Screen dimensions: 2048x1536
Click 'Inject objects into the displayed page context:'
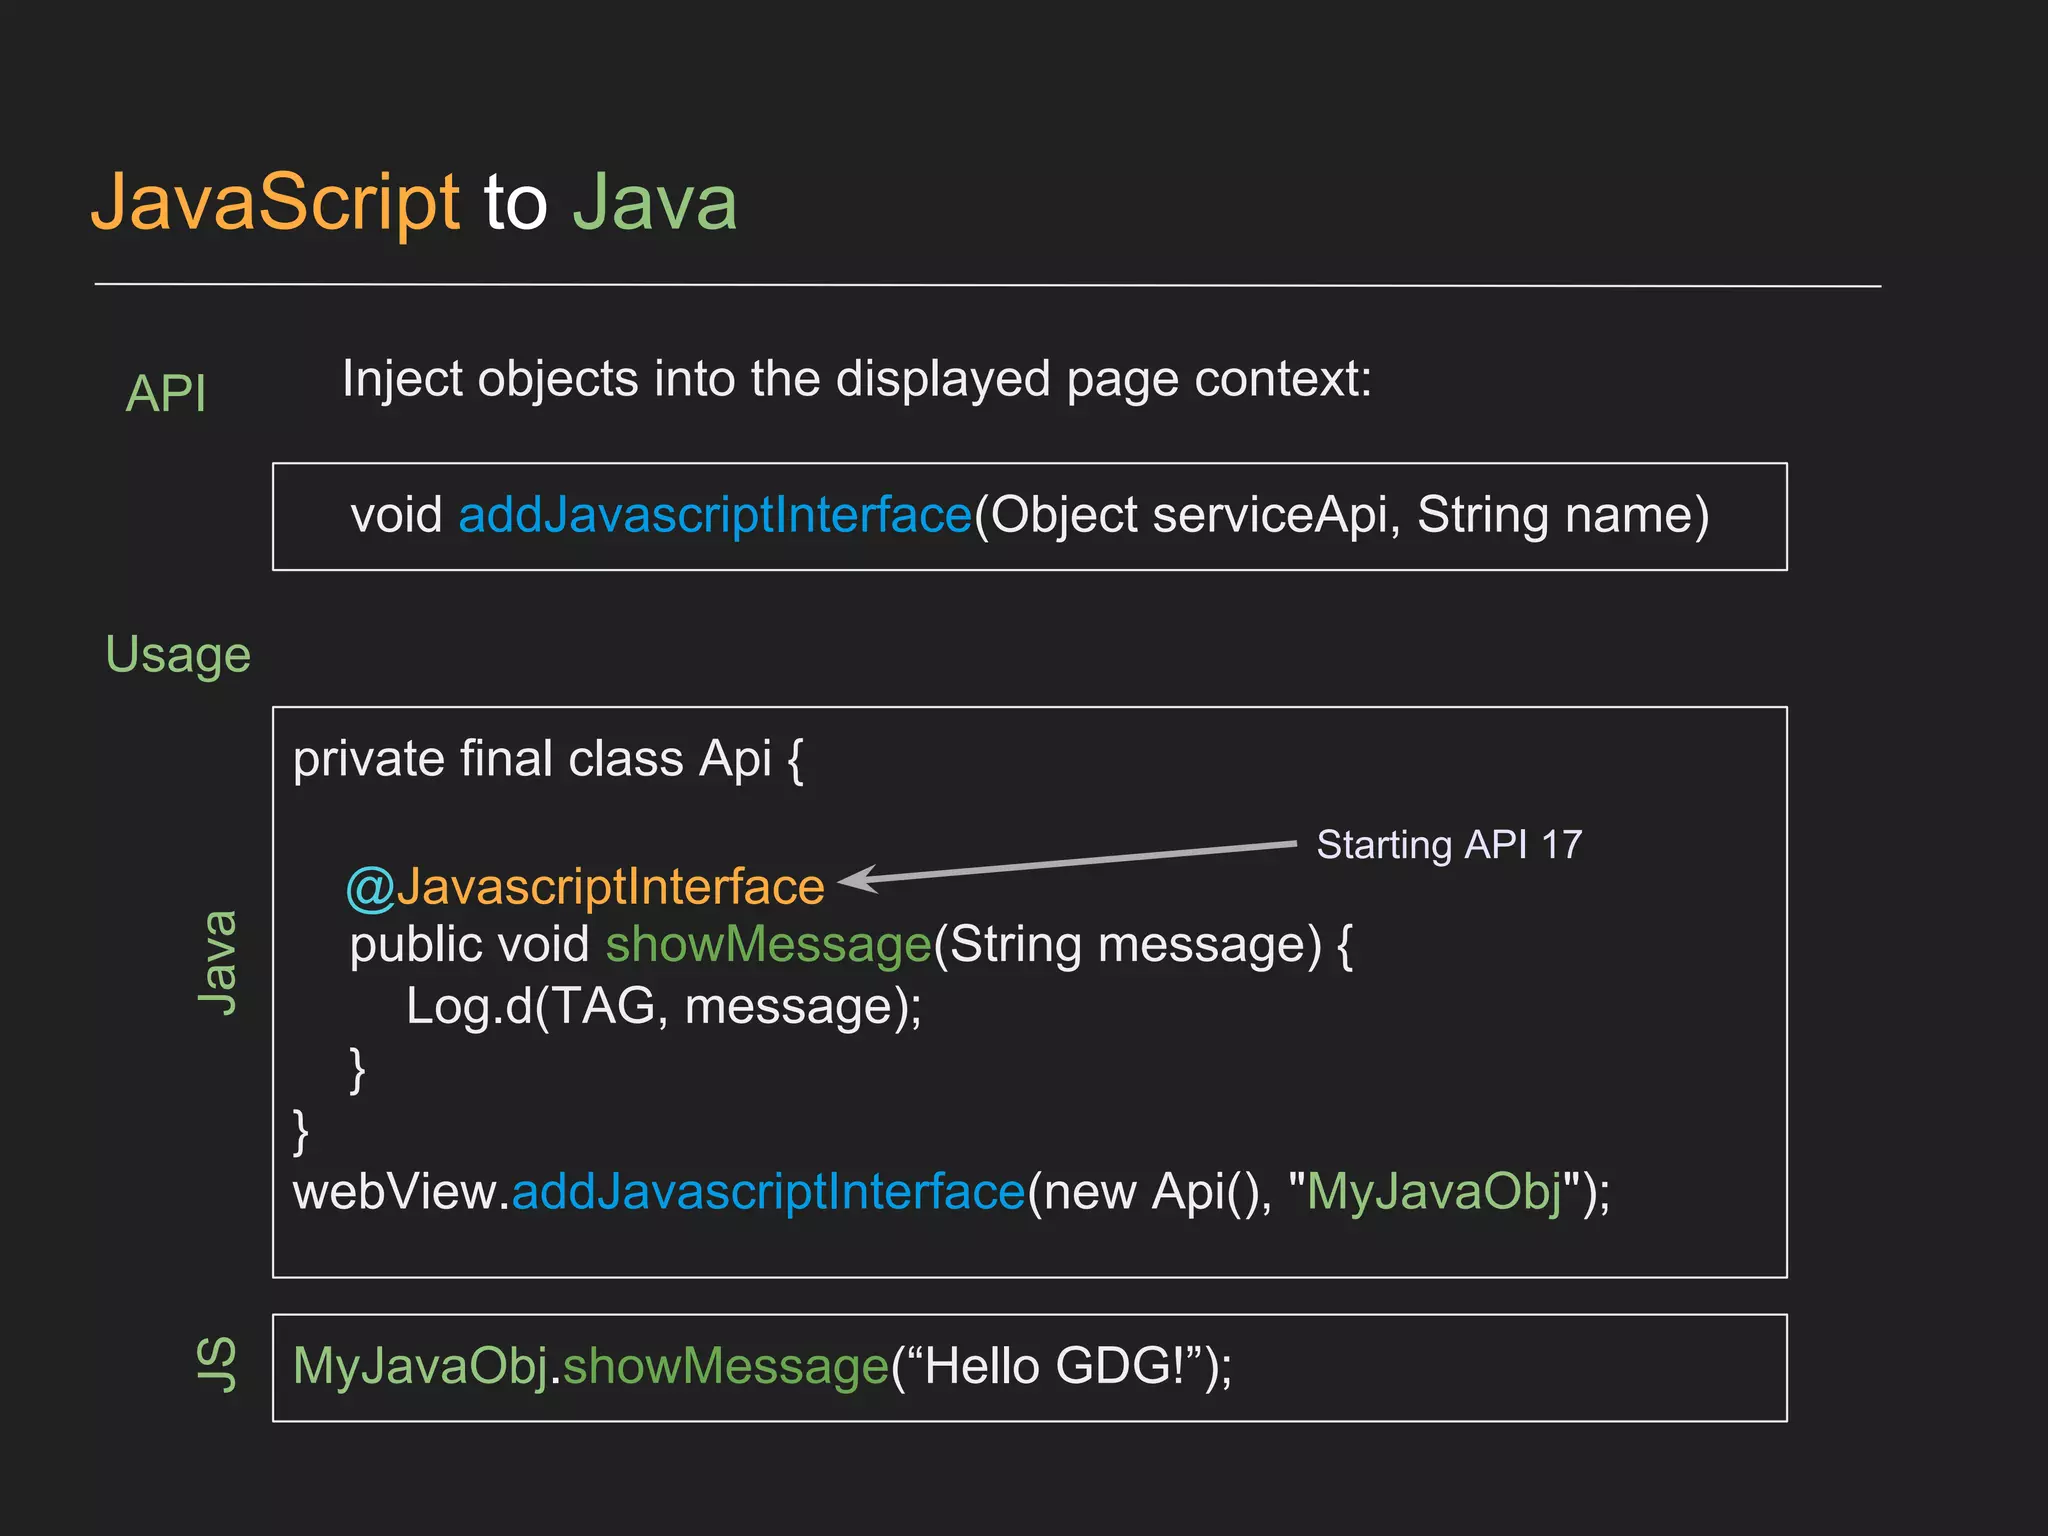[857, 380]
